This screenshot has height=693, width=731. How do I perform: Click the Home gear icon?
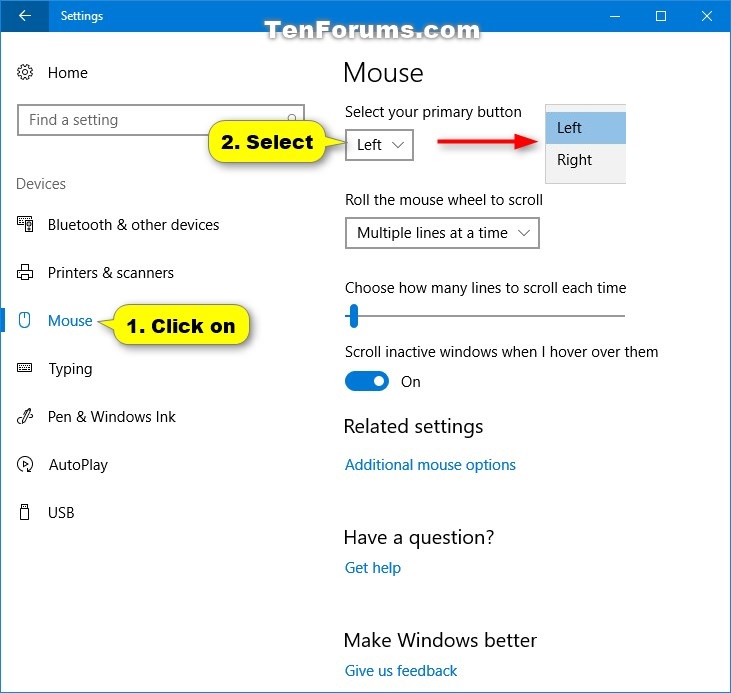click(25, 72)
